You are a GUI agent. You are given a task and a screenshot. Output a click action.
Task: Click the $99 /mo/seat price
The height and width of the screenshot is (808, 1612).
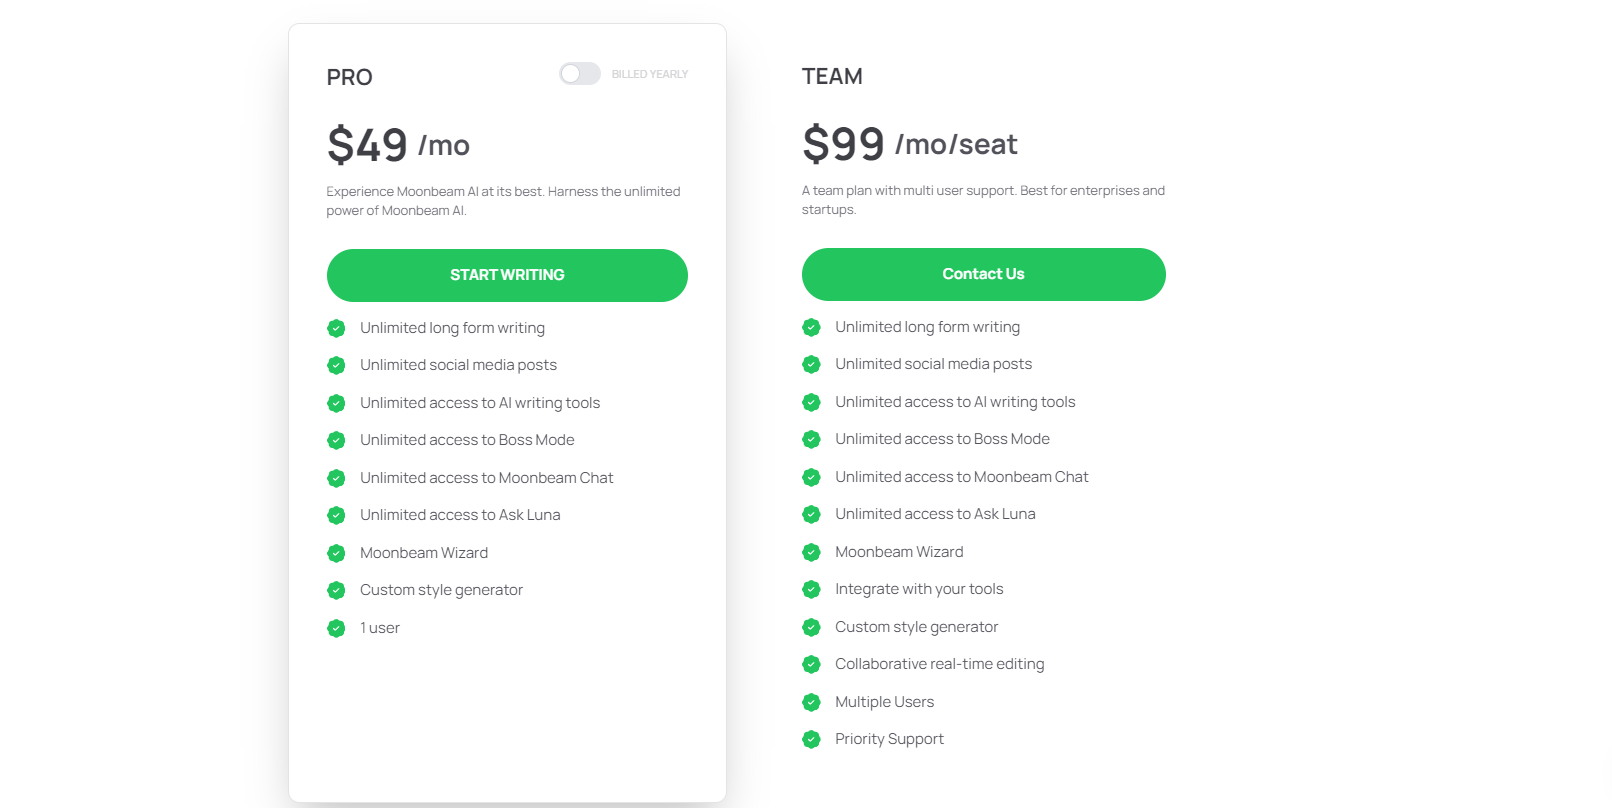coord(909,144)
